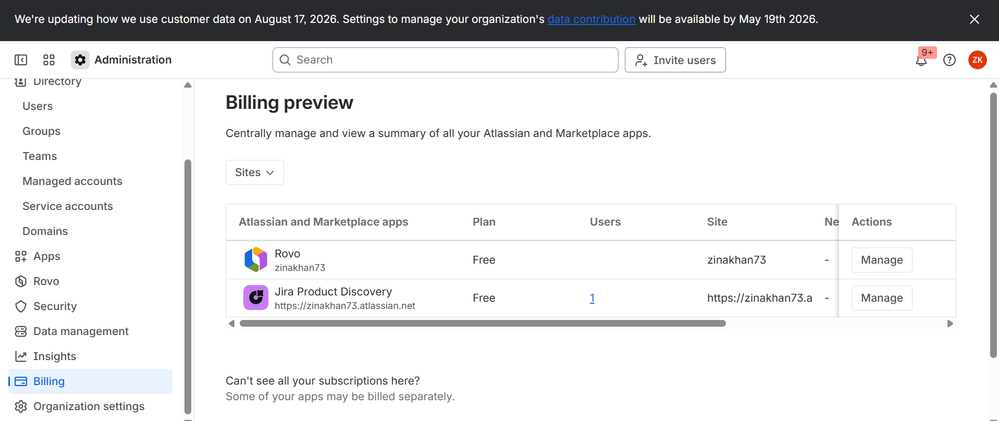Click the Data management icon
Screen dimensions: 999x421
pyautogui.click(x=21, y=331)
